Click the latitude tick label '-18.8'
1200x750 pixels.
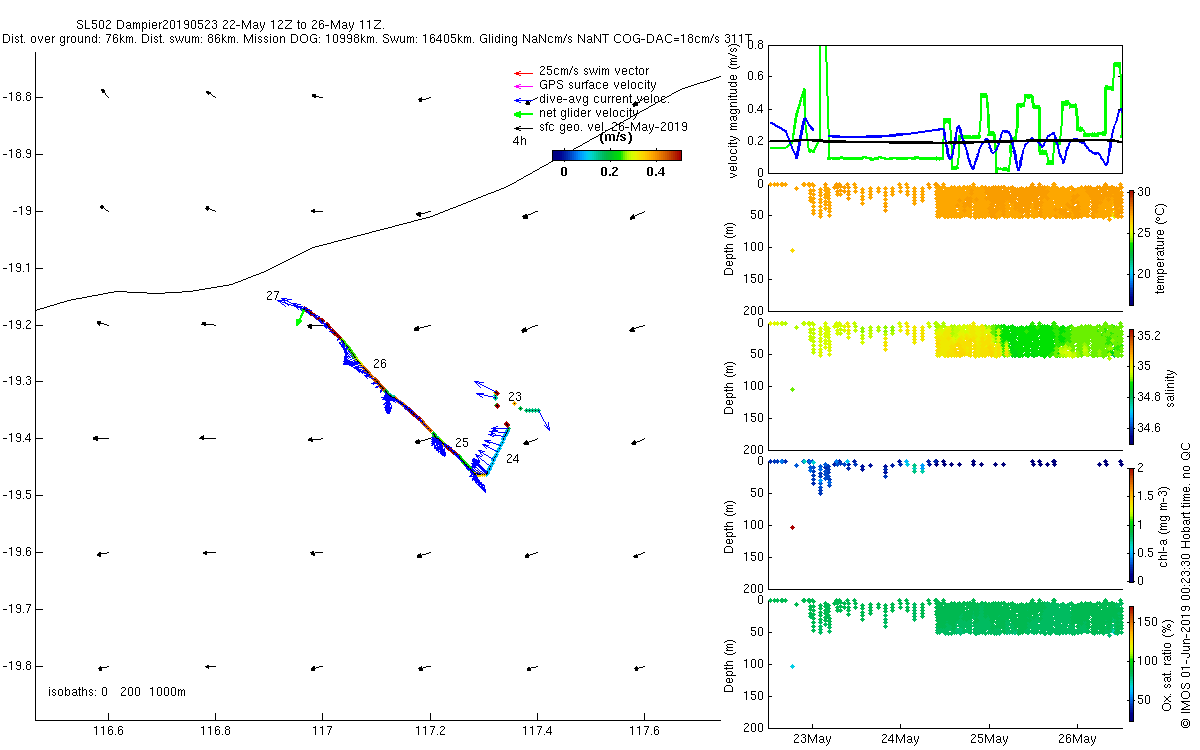pos(17,97)
